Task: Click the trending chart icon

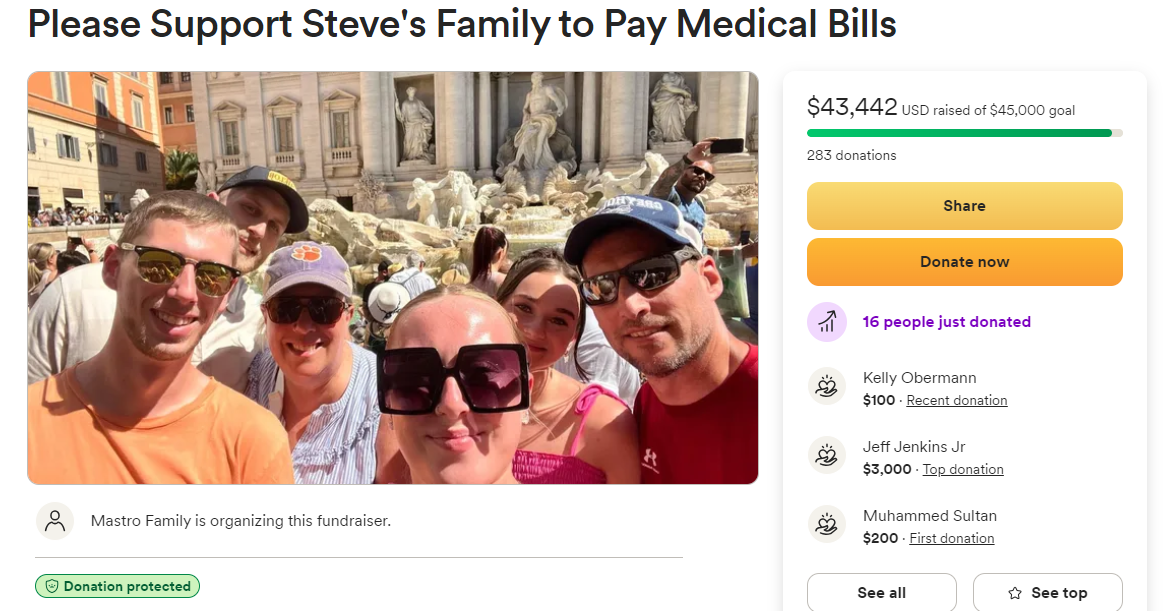Action: click(x=827, y=322)
